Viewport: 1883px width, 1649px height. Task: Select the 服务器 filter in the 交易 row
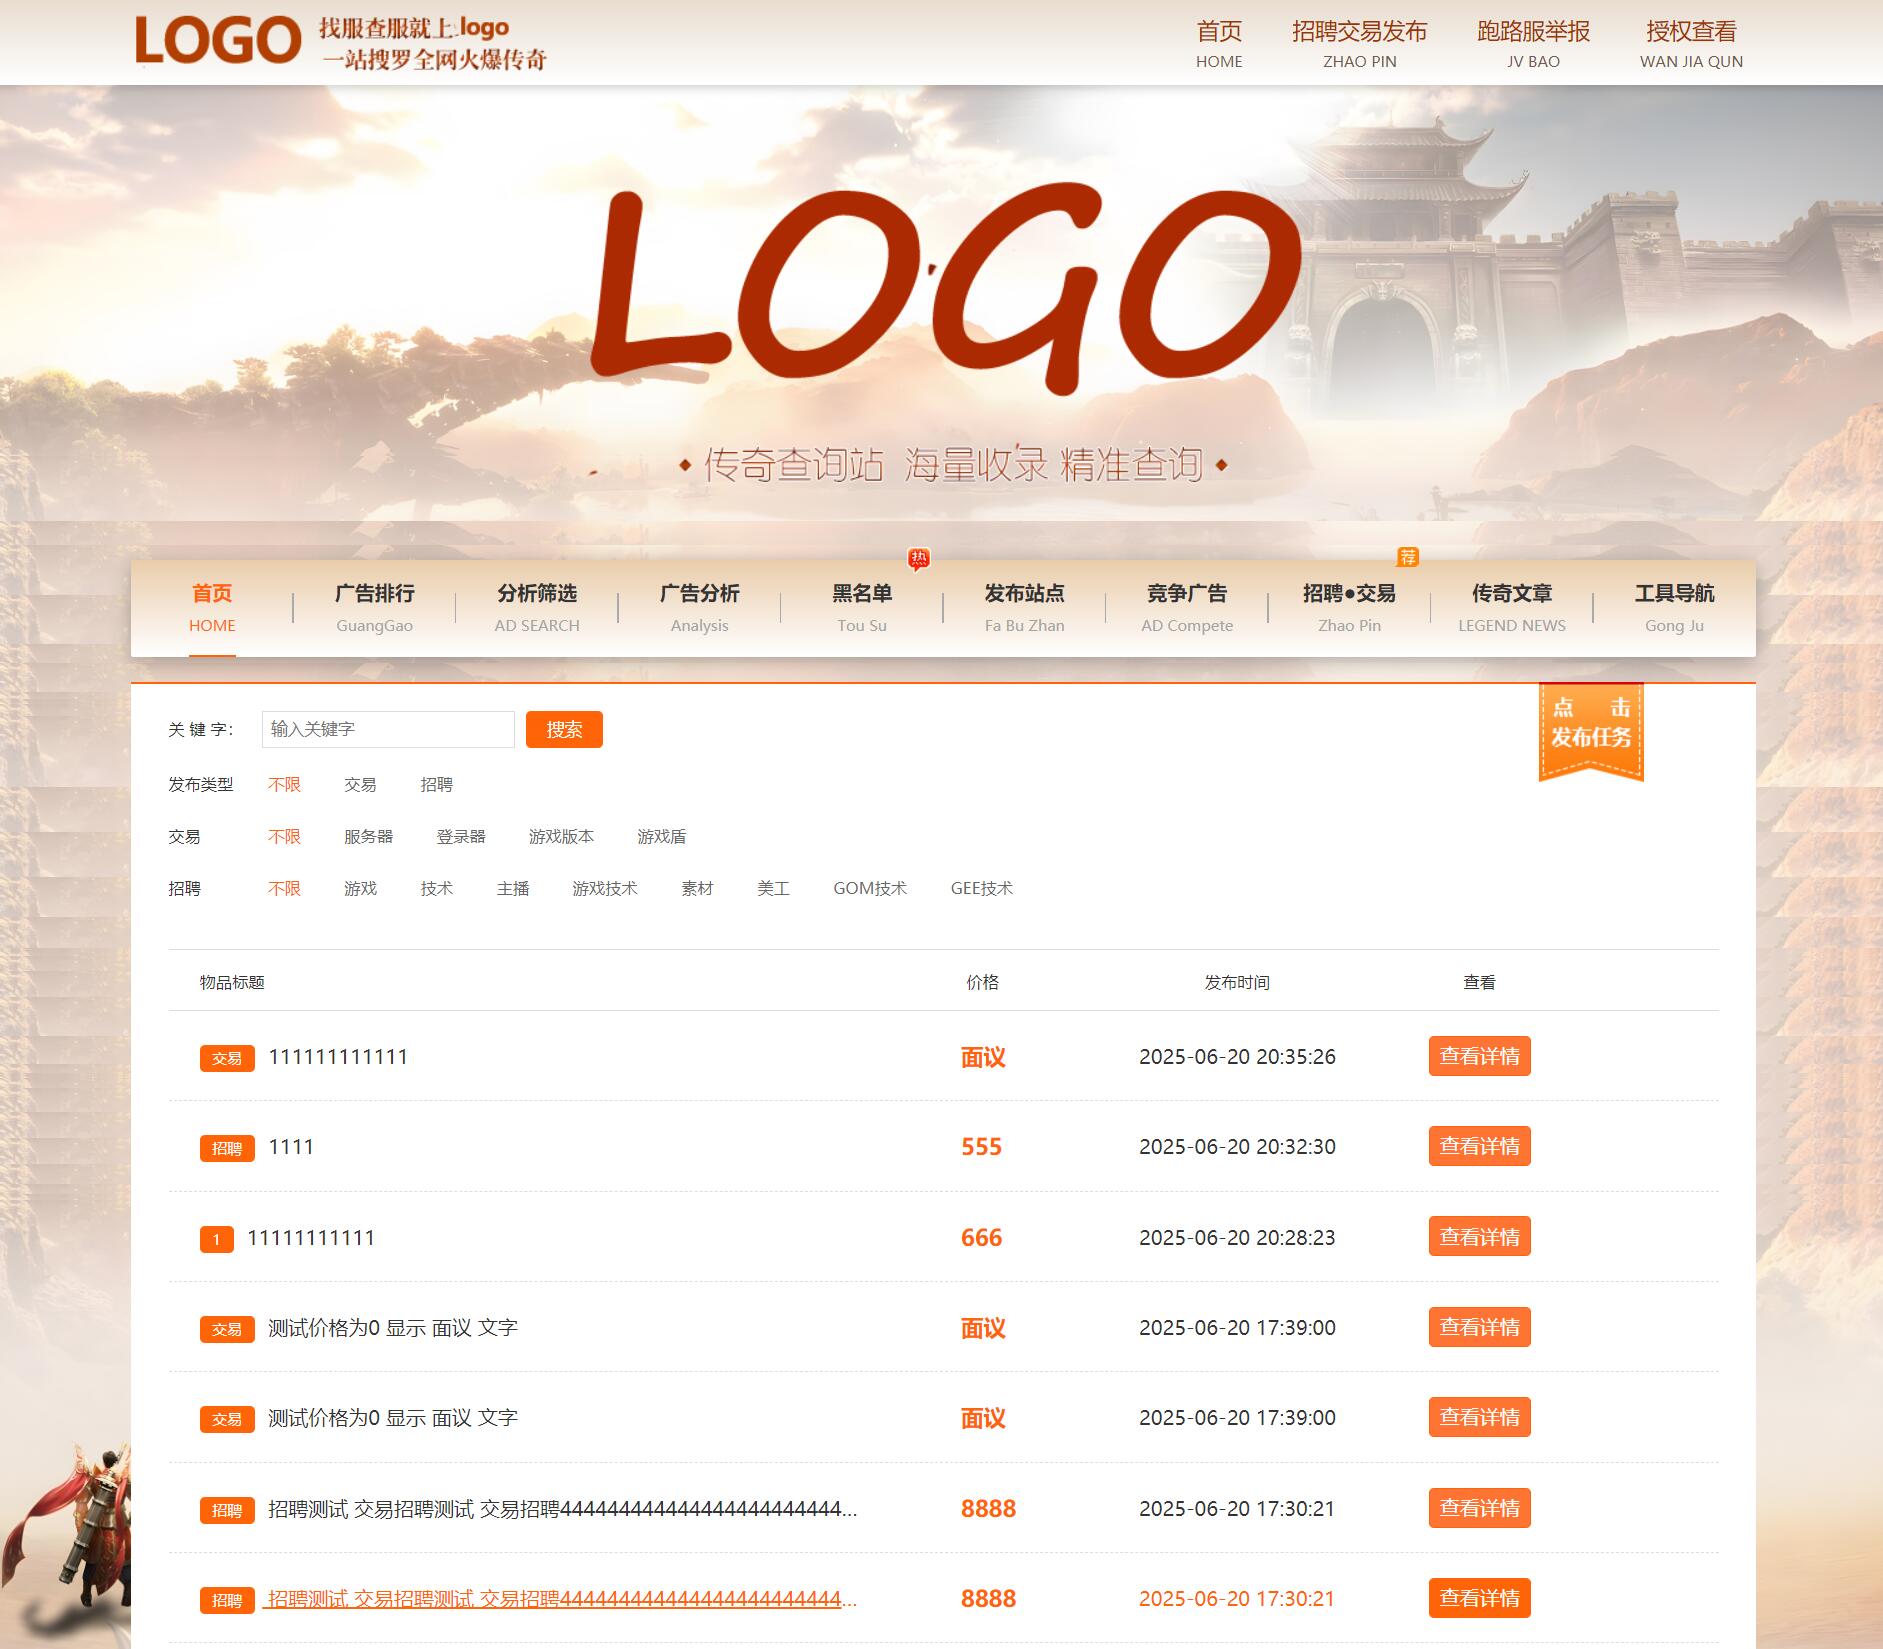(368, 837)
